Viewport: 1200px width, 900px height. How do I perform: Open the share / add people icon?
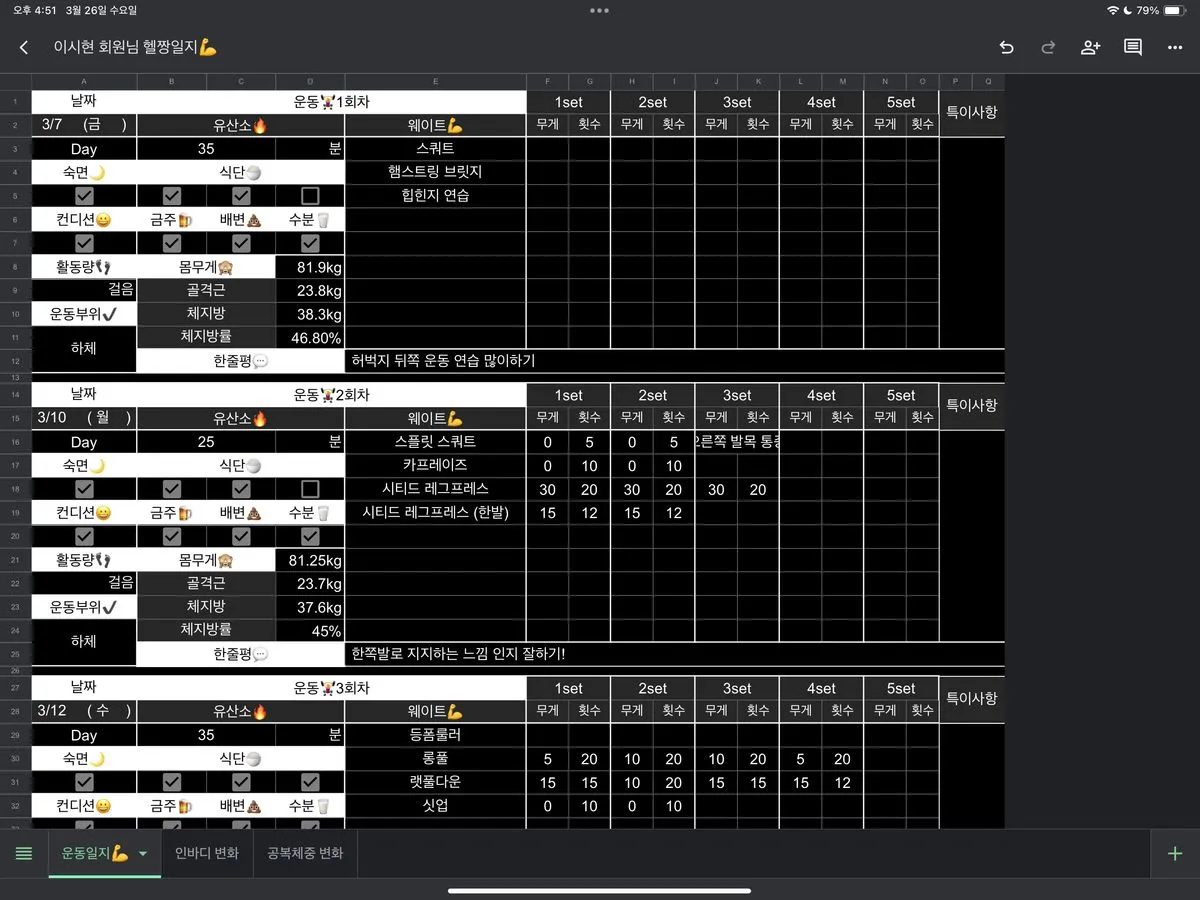(x=1090, y=47)
